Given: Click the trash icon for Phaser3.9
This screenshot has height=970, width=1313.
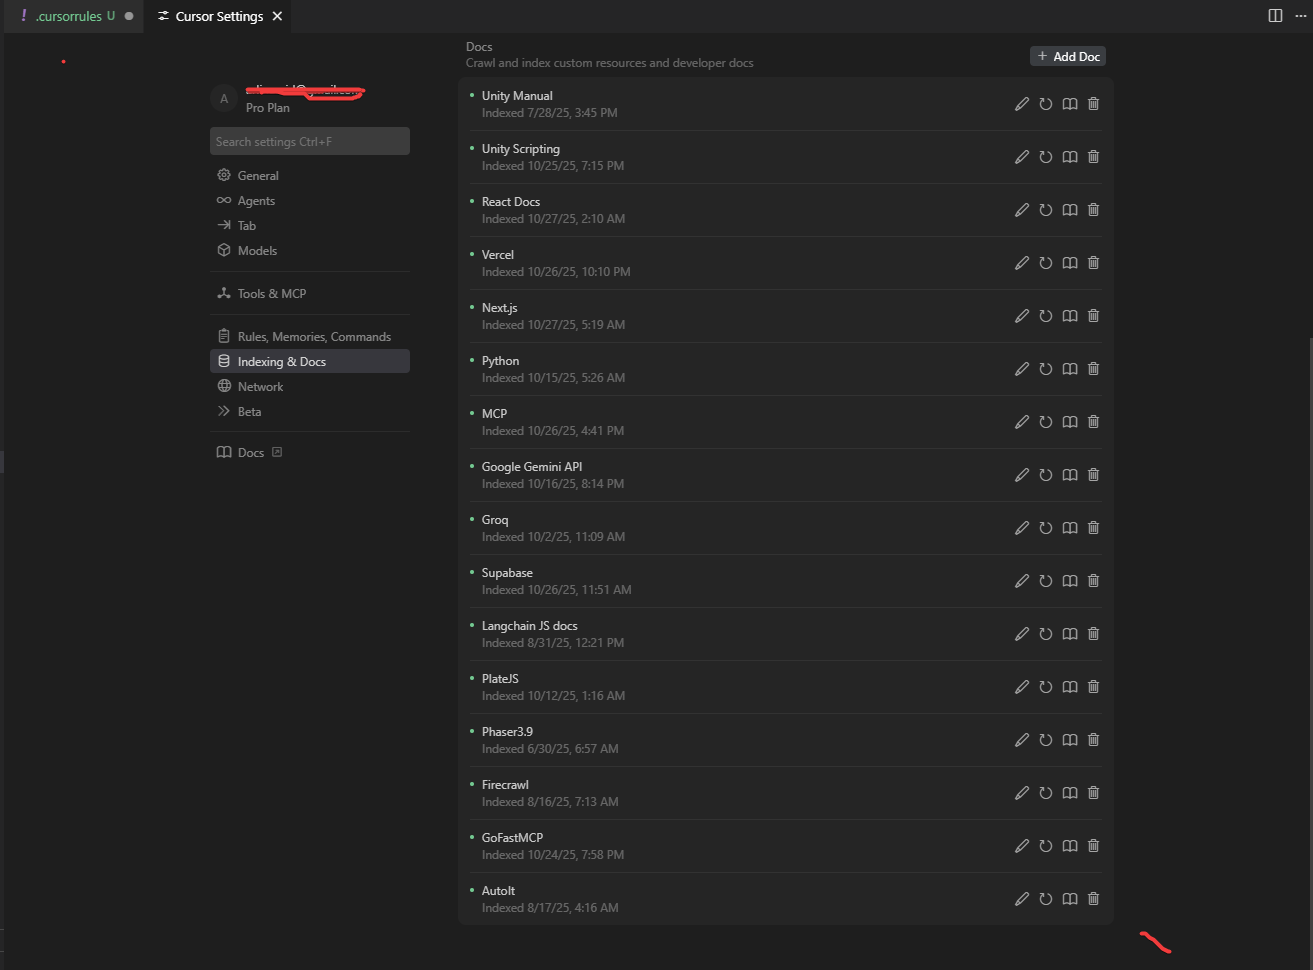Looking at the screenshot, I should click(x=1093, y=740).
